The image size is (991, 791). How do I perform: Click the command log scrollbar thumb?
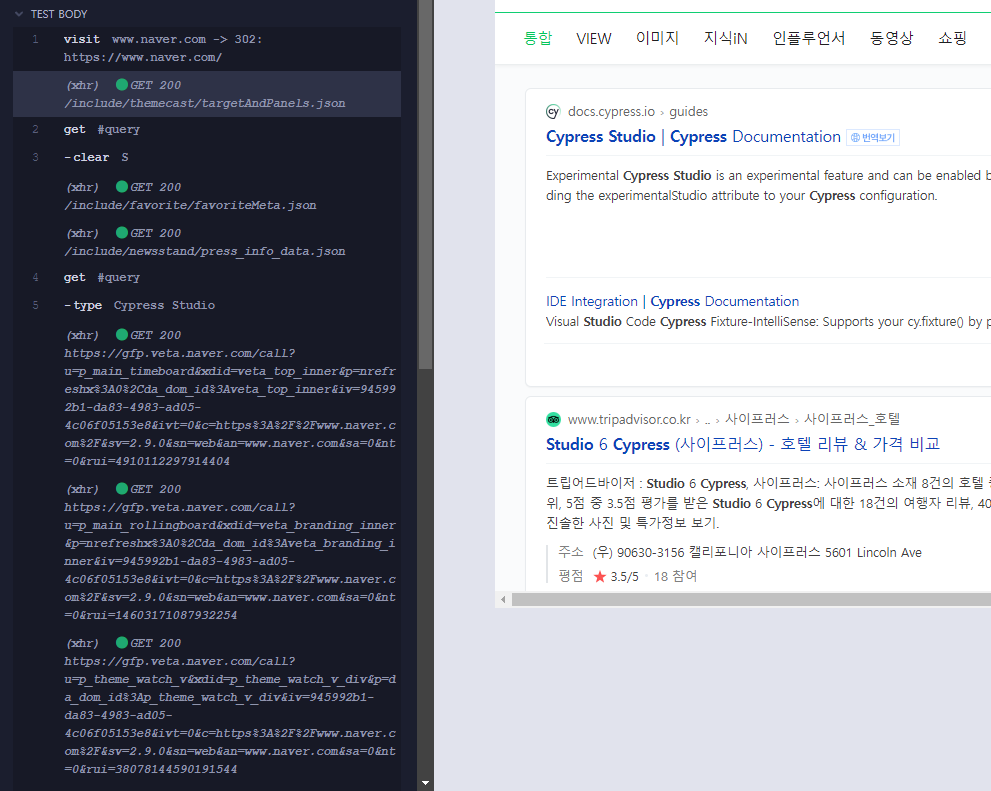click(425, 183)
